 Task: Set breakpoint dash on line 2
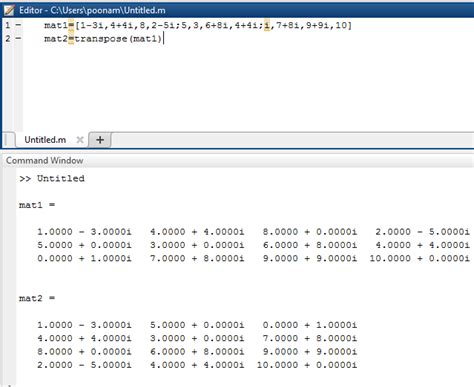pos(18,38)
